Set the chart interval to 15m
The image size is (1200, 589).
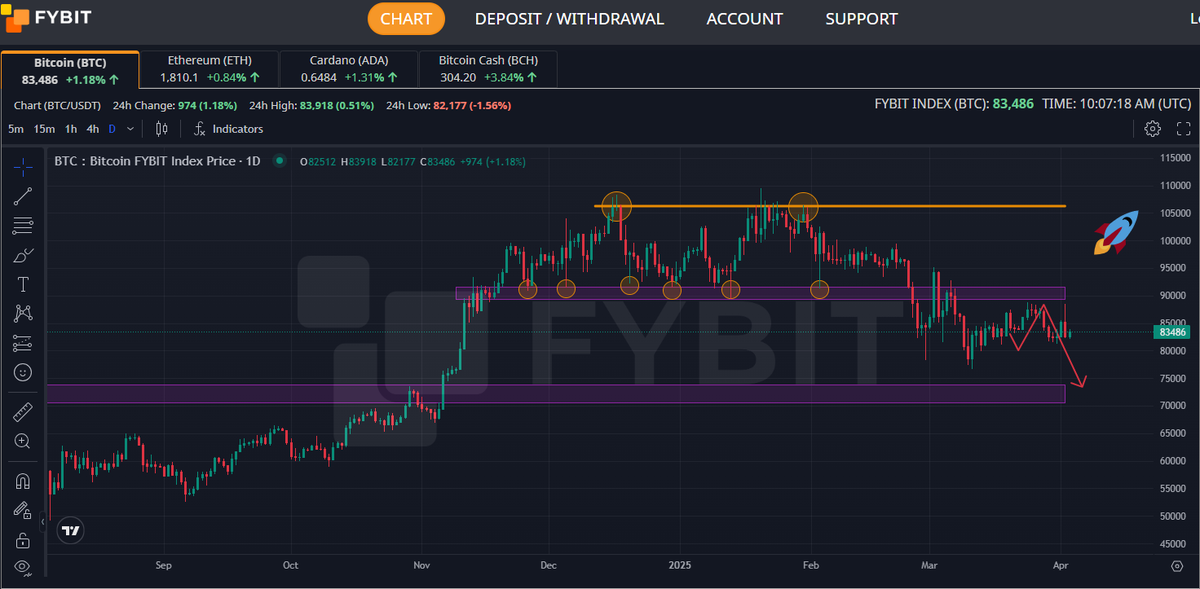44,129
